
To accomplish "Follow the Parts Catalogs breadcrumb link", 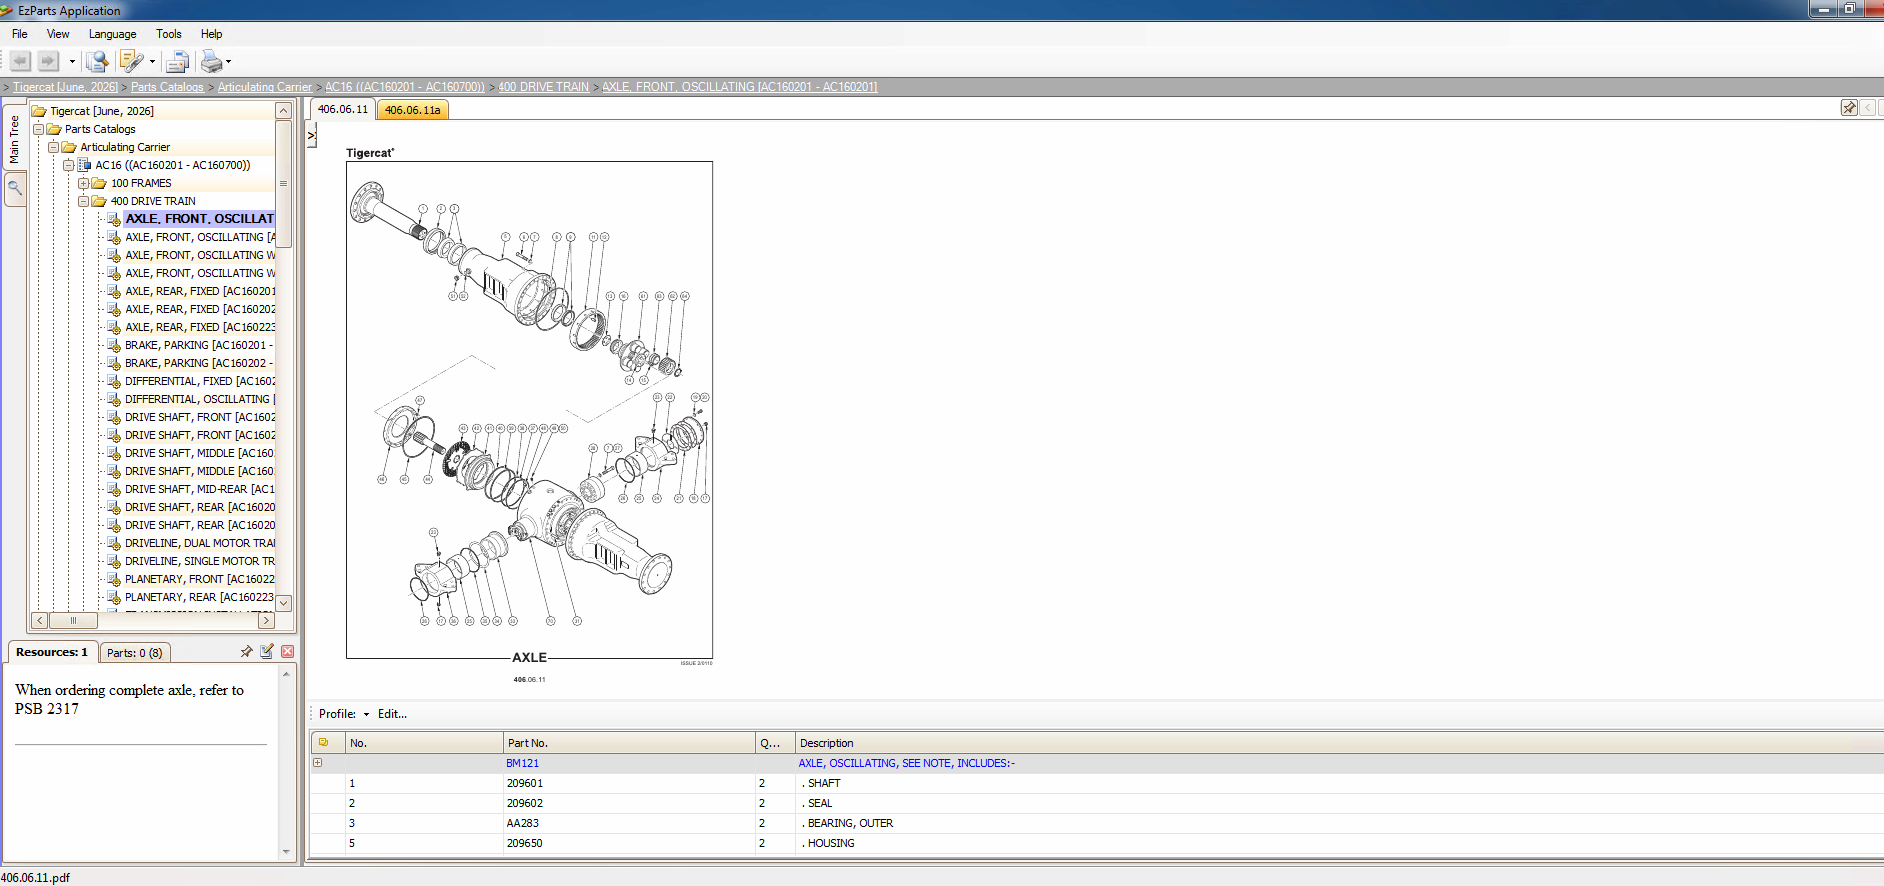I will 167,87.
